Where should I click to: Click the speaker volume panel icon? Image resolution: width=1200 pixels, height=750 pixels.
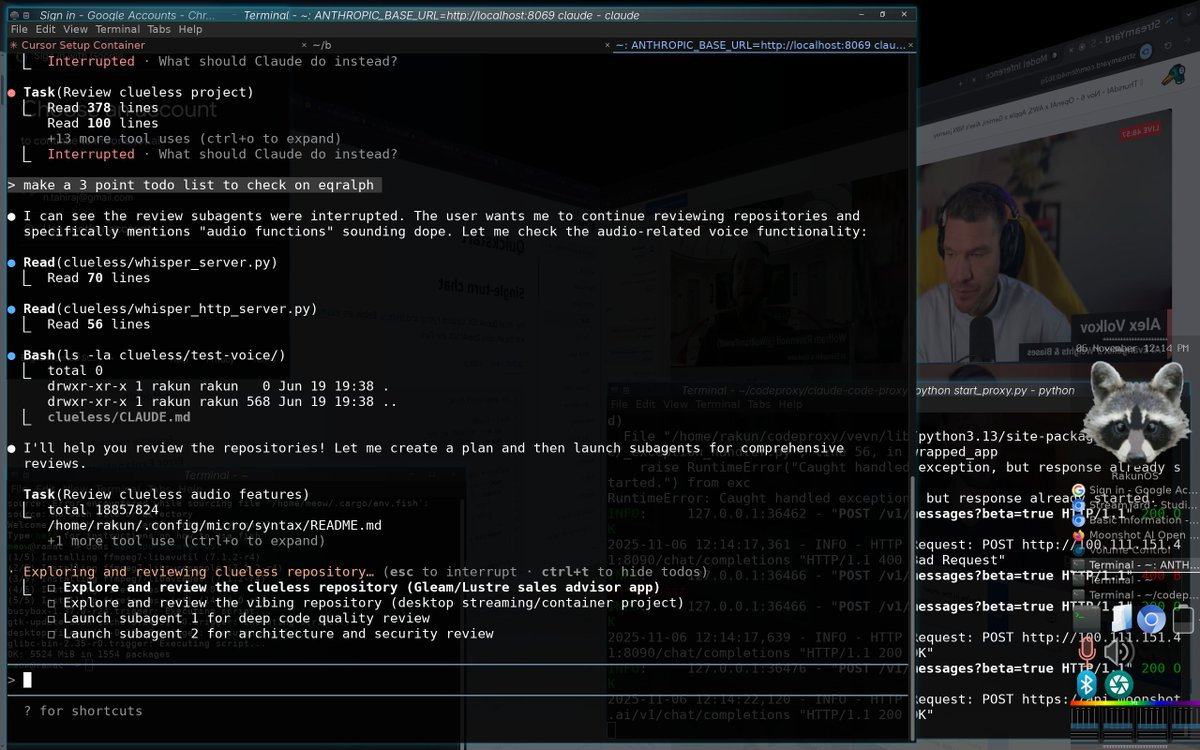click(1119, 652)
